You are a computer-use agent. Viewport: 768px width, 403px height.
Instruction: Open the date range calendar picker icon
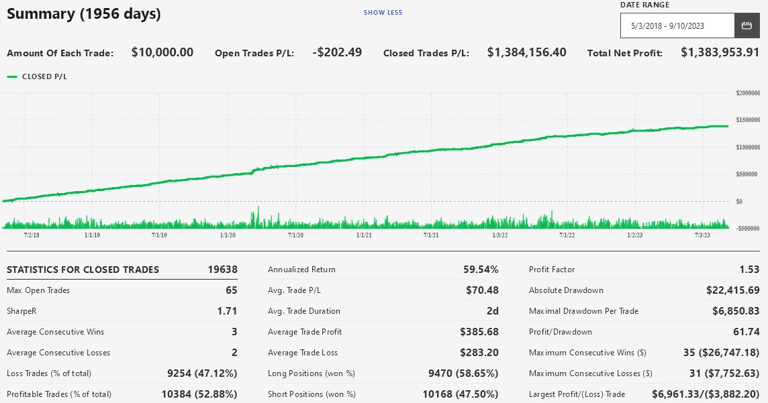746,26
